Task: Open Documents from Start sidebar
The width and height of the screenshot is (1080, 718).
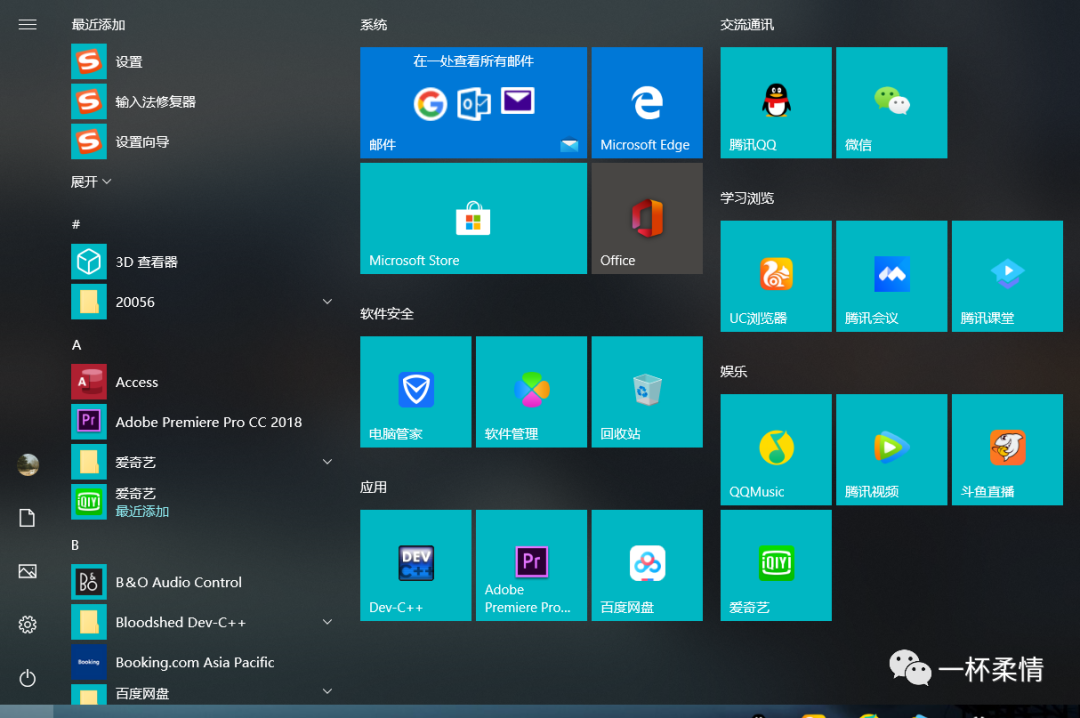Action: click(28, 518)
